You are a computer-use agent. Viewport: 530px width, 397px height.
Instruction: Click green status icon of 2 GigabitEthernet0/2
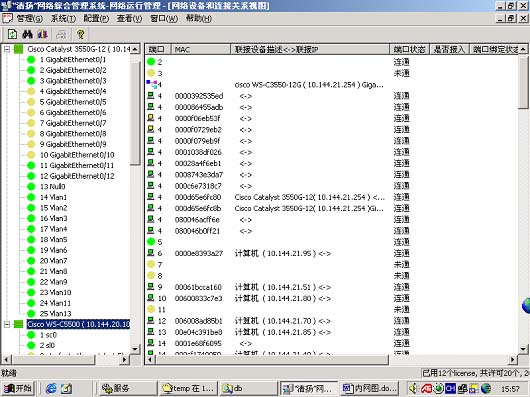pyautogui.click(x=31, y=70)
